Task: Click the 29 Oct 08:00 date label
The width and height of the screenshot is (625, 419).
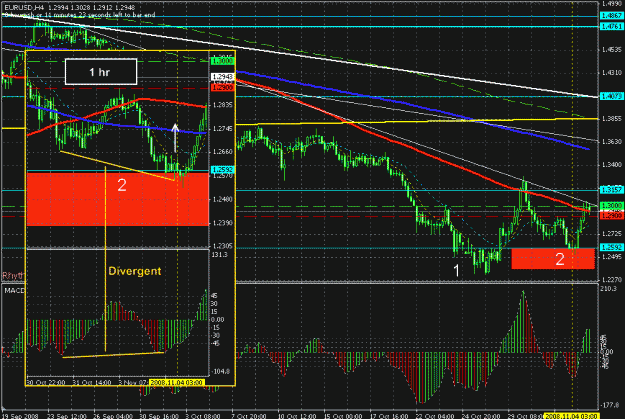Action: [x=525, y=416]
